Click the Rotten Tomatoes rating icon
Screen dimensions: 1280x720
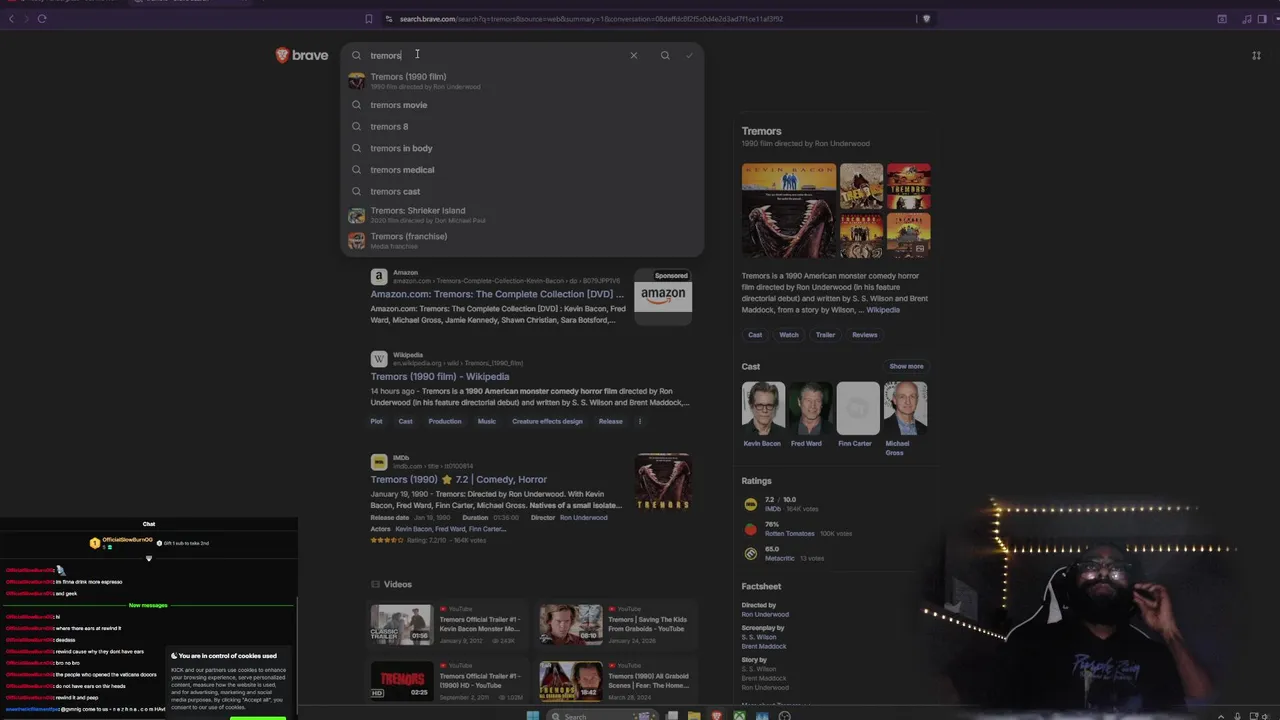(751, 529)
